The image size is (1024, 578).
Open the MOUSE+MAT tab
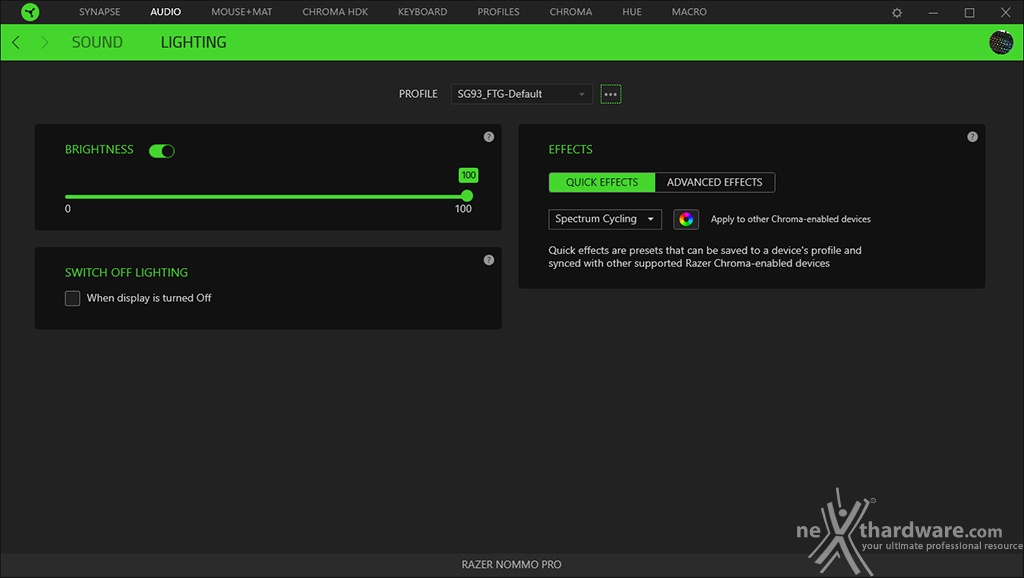coord(242,12)
